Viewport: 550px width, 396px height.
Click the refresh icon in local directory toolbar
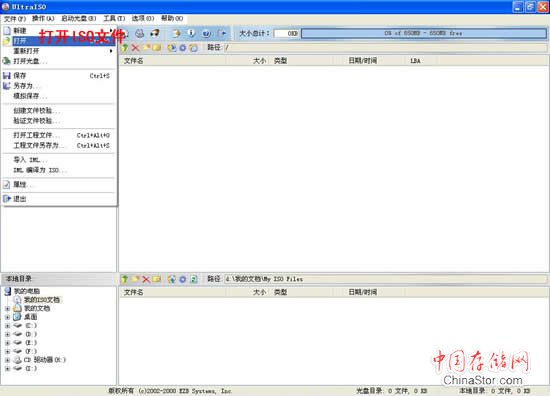(194, 279)
